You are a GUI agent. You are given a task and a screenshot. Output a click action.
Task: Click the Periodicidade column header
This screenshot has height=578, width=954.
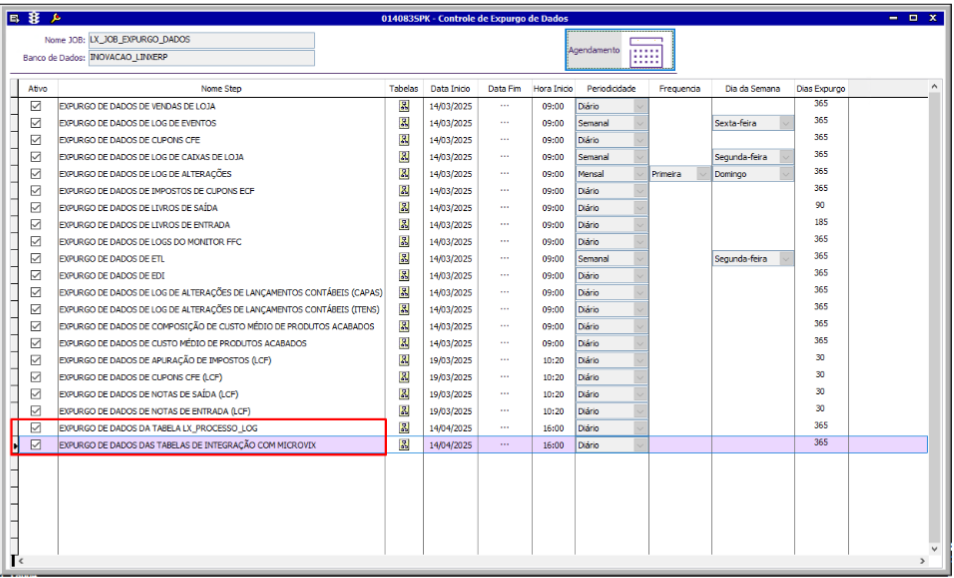pyautogui.click(x=611, y=89)
